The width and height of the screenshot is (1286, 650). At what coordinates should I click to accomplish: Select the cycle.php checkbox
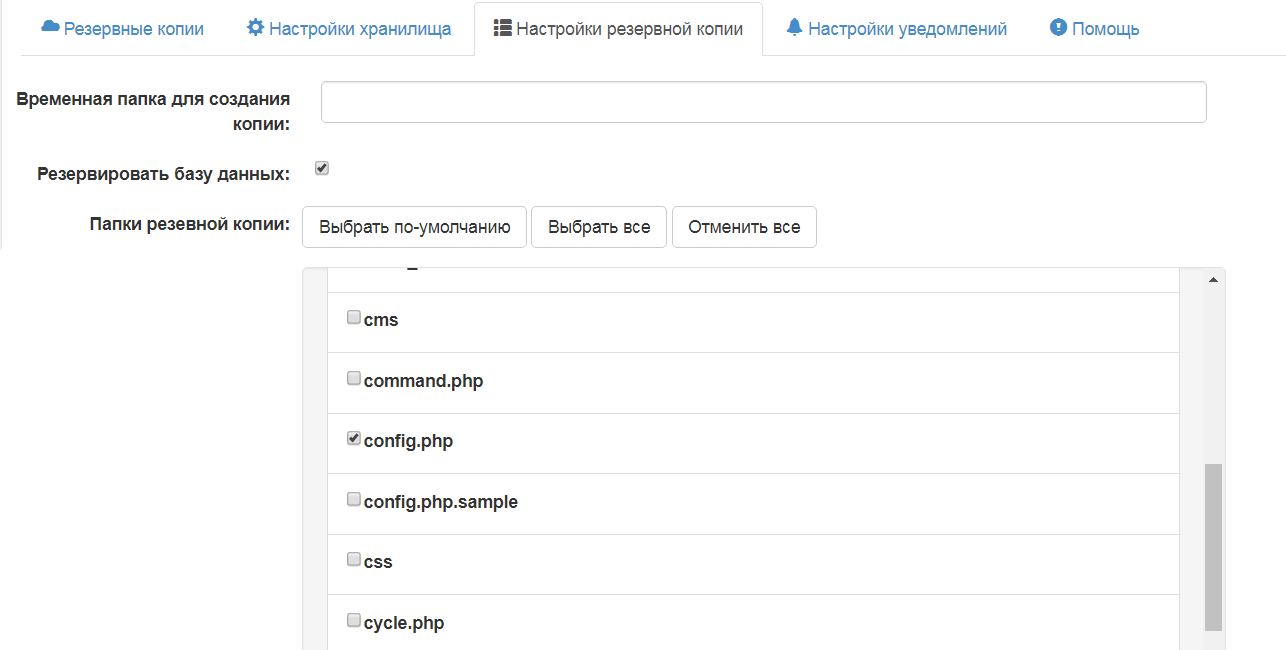(353, 619)
